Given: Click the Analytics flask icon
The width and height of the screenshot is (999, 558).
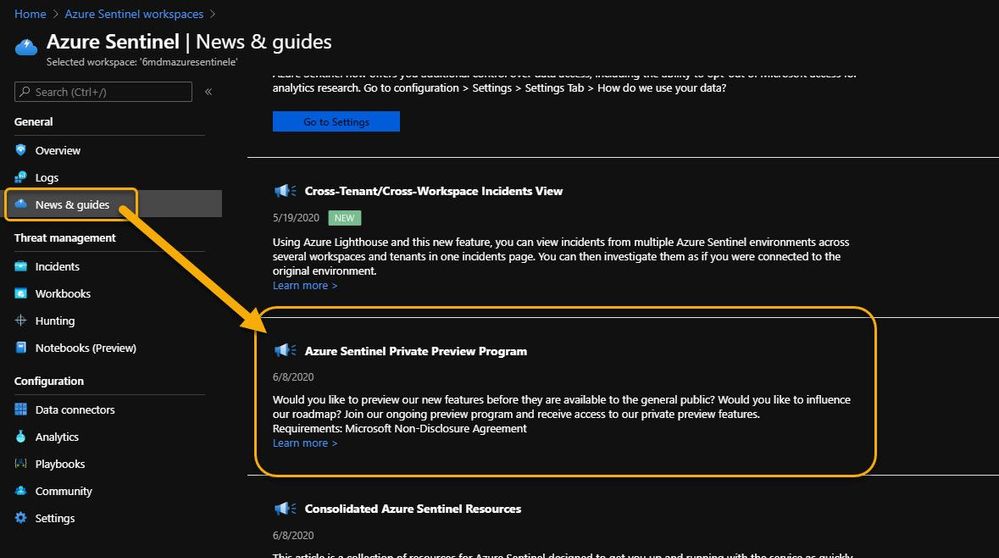Looking at the screenshot, I should click(21, 436).
